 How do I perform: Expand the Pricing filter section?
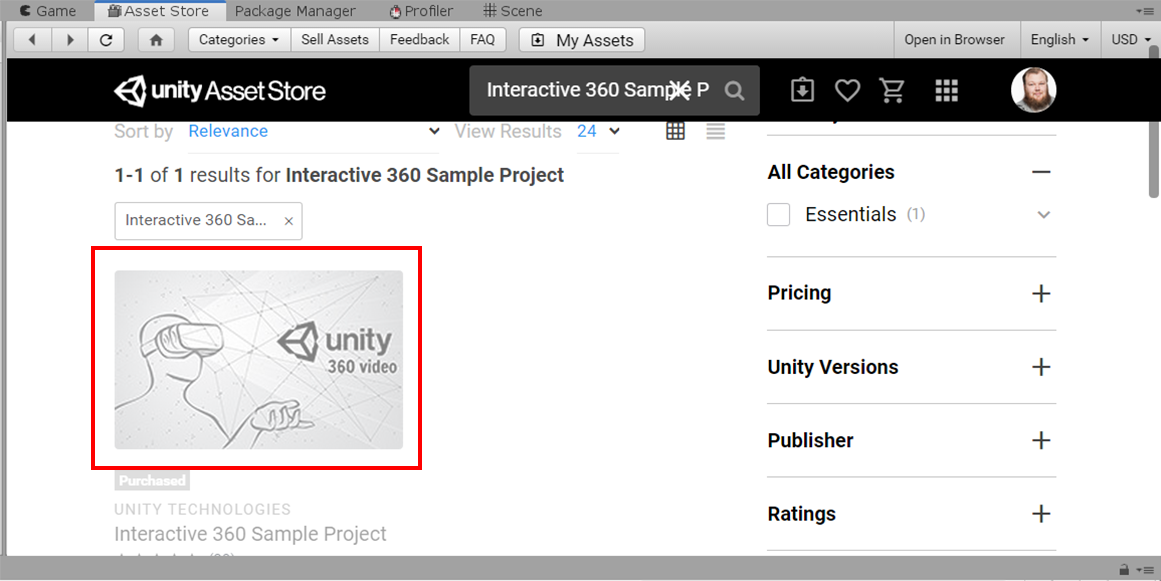pyautogui.click(x=1041, y=293)
